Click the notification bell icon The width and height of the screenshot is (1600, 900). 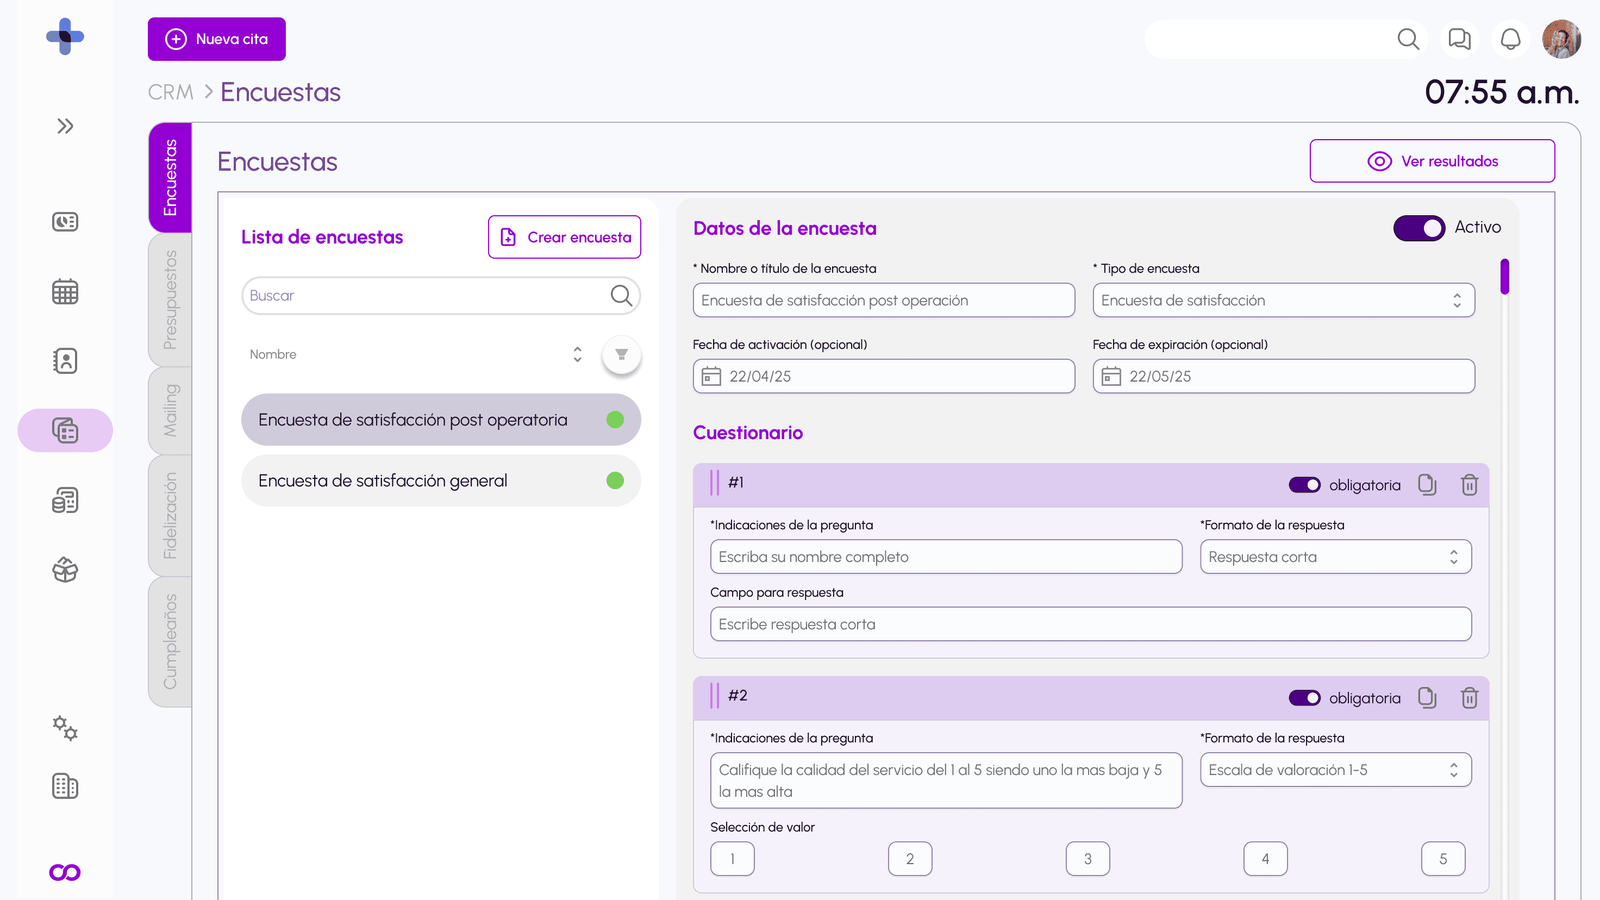(1510, 39)
